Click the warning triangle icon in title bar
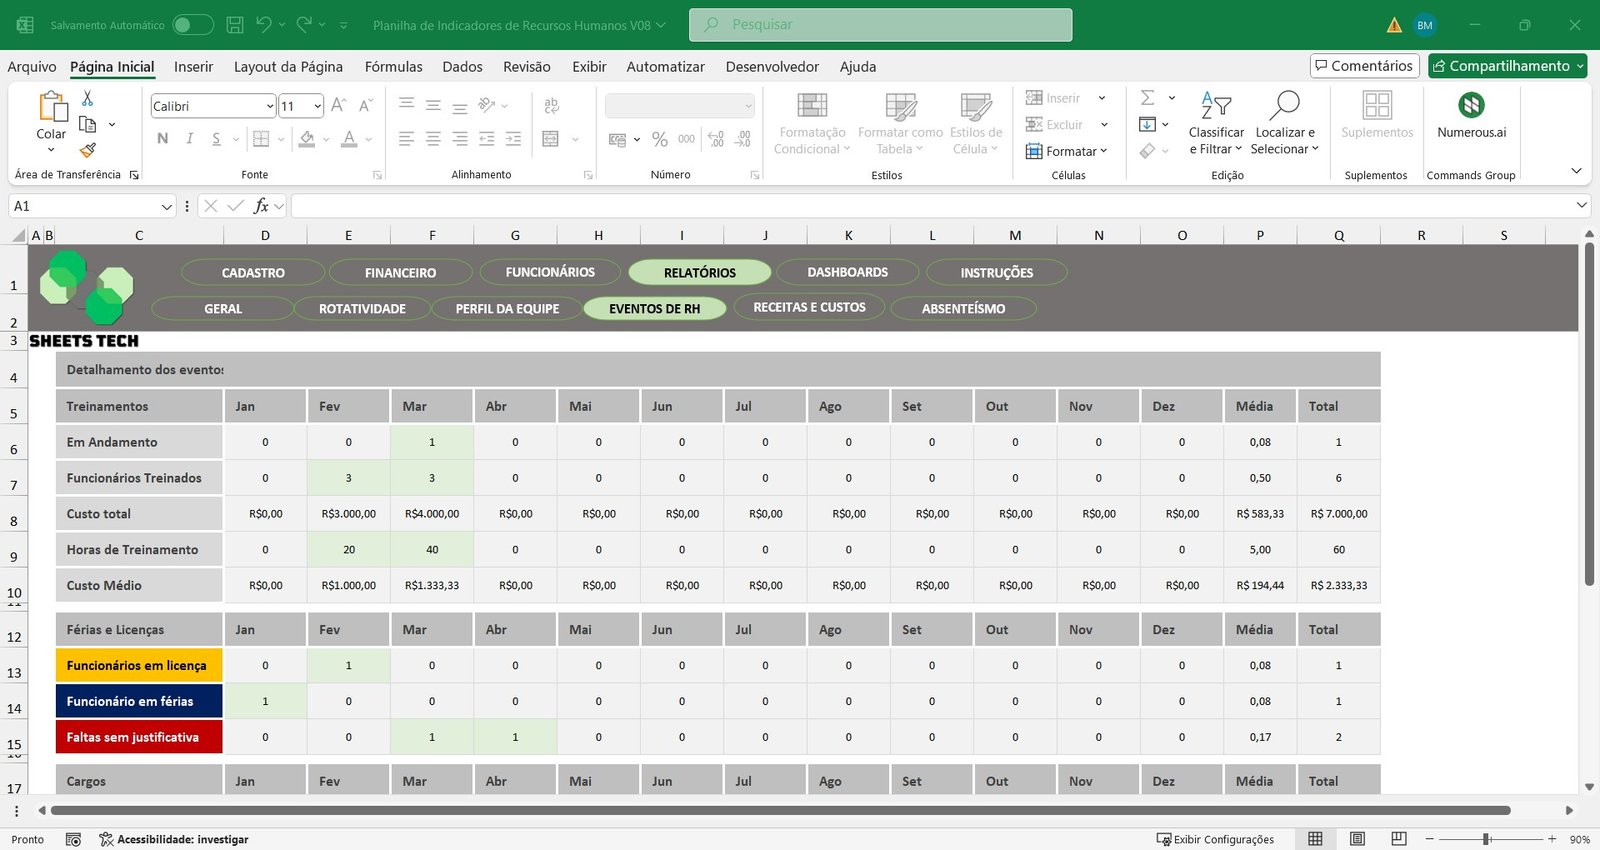The height and width of the screenshot is (850, 1600). coord(1394,25)
